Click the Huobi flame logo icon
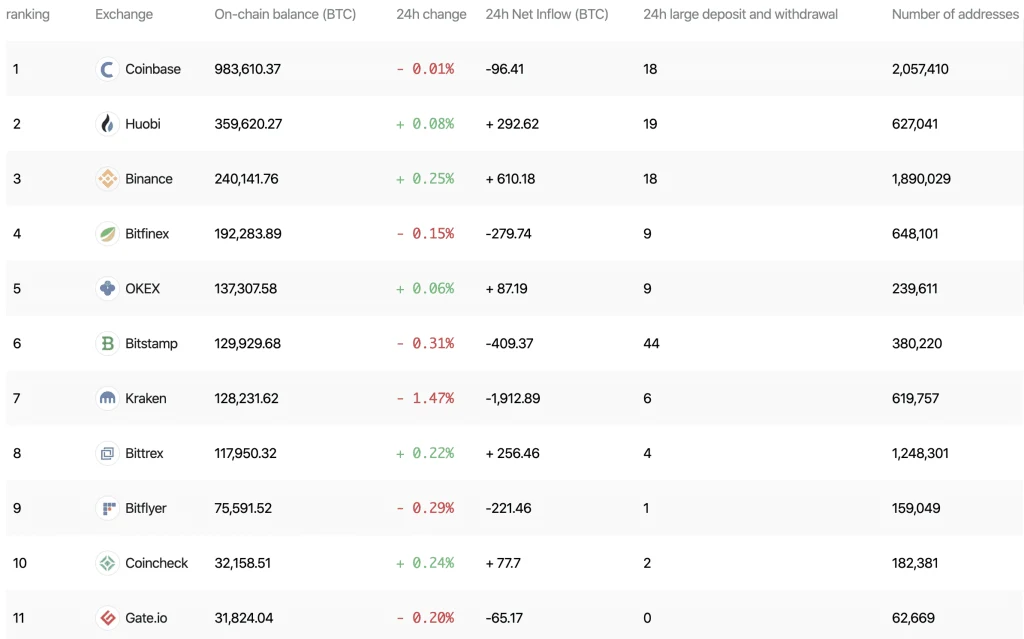The height and width of the screenshot is (639, 1024). tap(107, 124)
